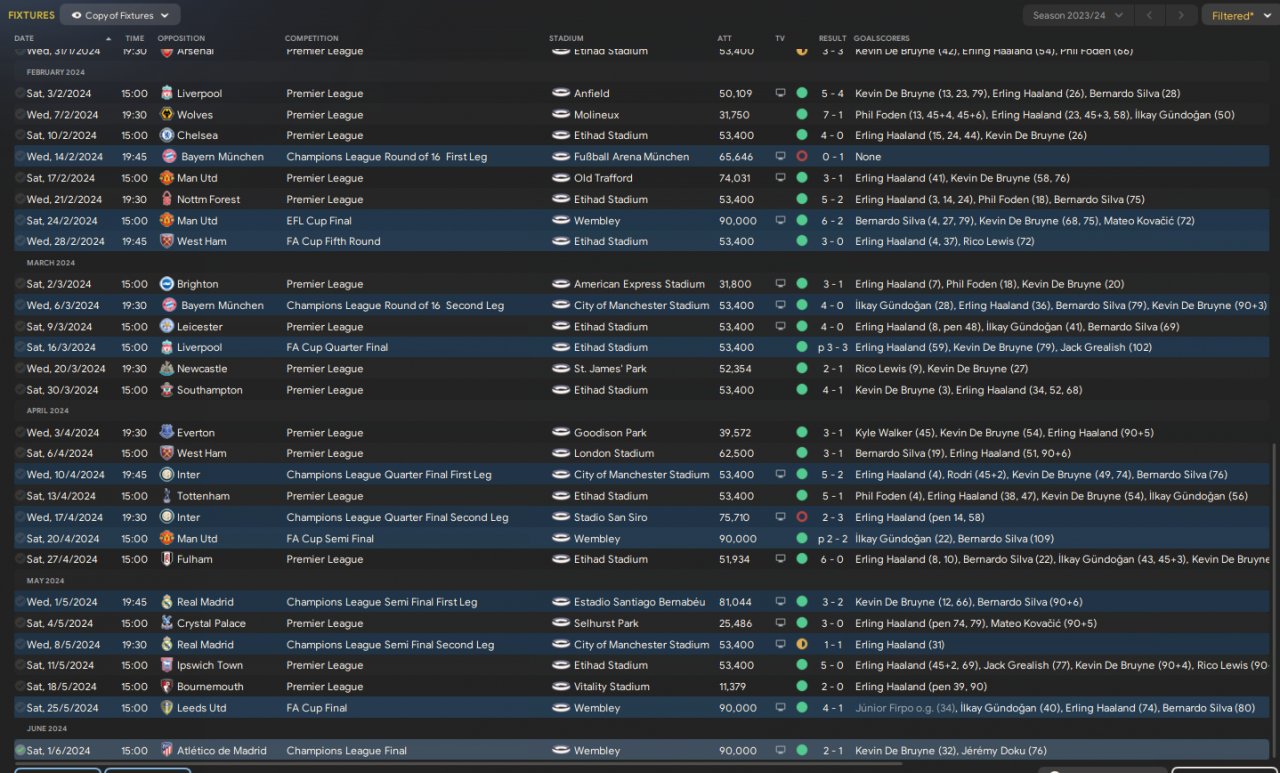1280x773 pixels.
Task: Click the vertical scrollbar of fixtures list
Action: point(1275,600)
